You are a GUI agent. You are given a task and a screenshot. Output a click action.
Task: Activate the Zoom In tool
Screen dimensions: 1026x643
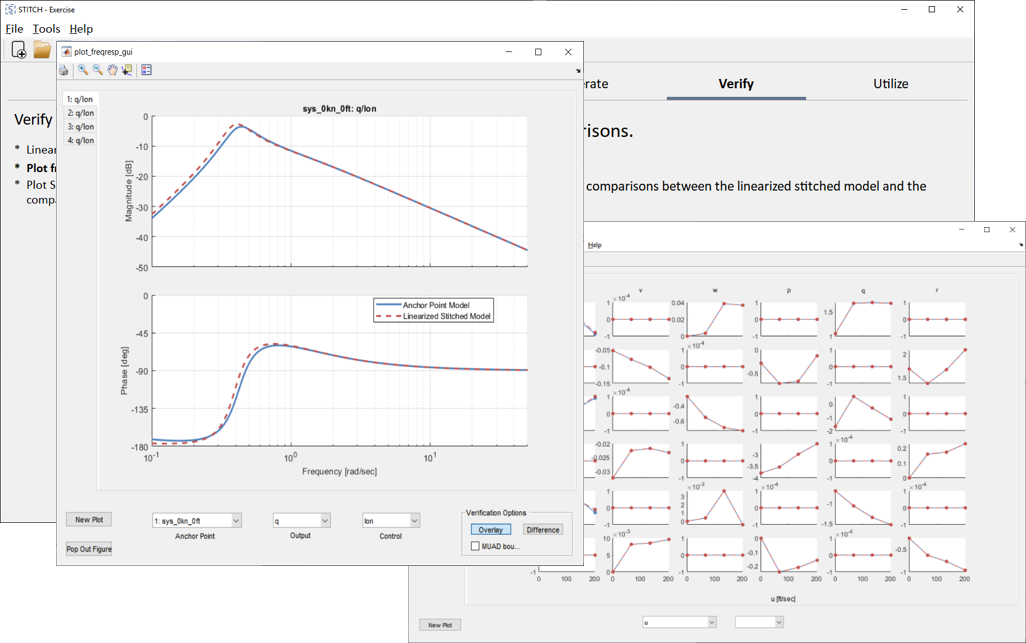(x=82, y=69)
